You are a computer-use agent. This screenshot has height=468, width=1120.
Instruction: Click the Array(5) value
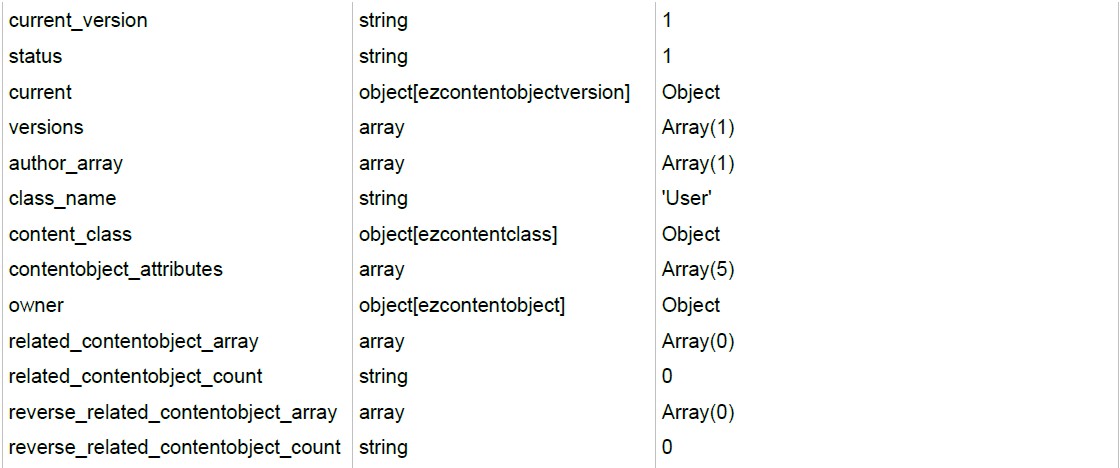[x=698, y=270]
